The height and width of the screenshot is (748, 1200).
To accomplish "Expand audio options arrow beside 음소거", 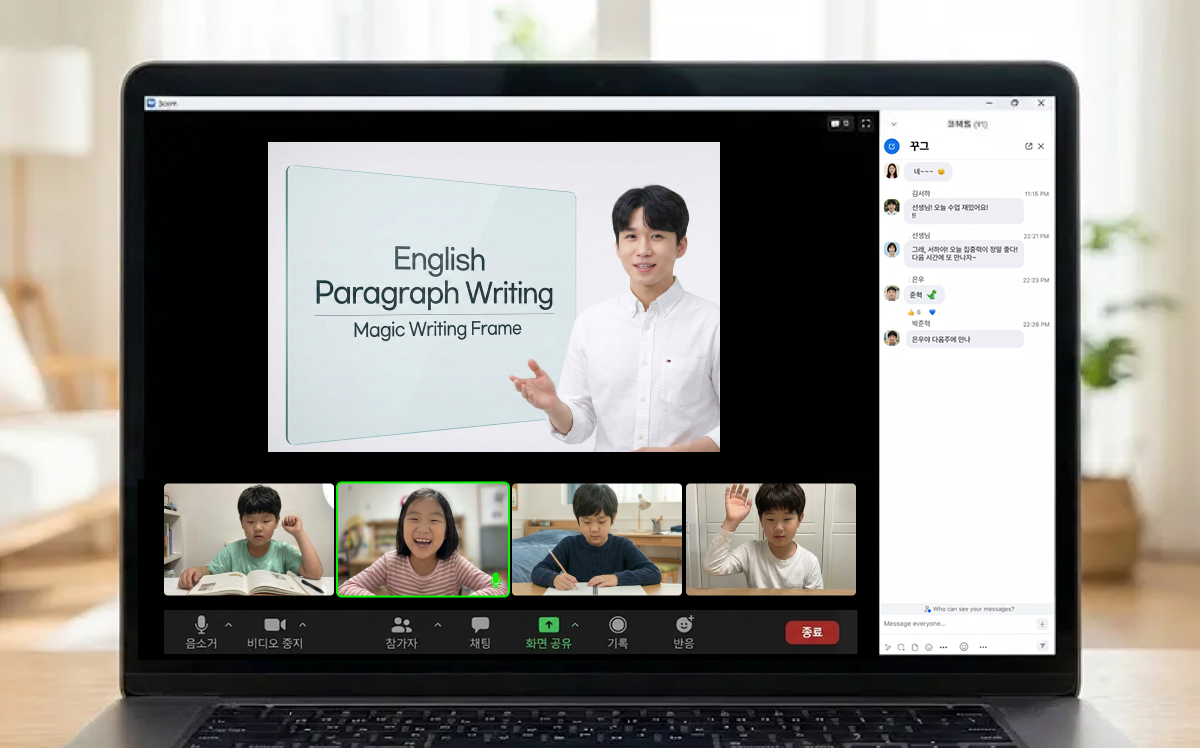I will 228,625.
